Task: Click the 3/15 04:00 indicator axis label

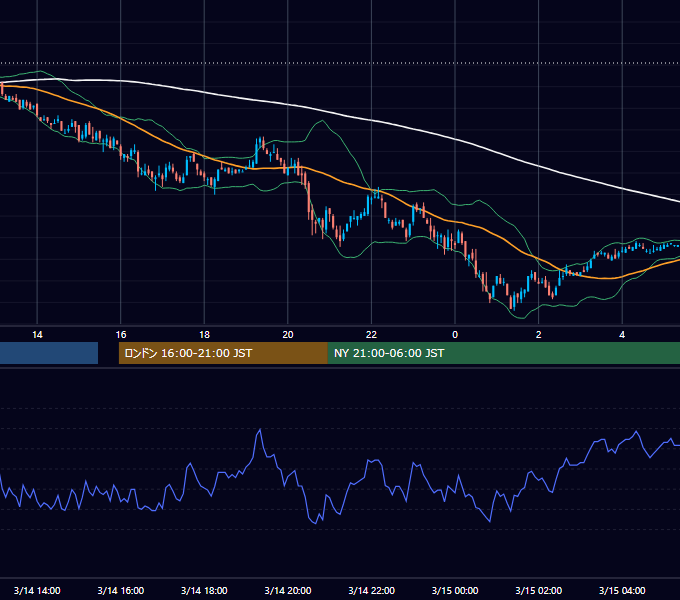Action: pos(622,590)
